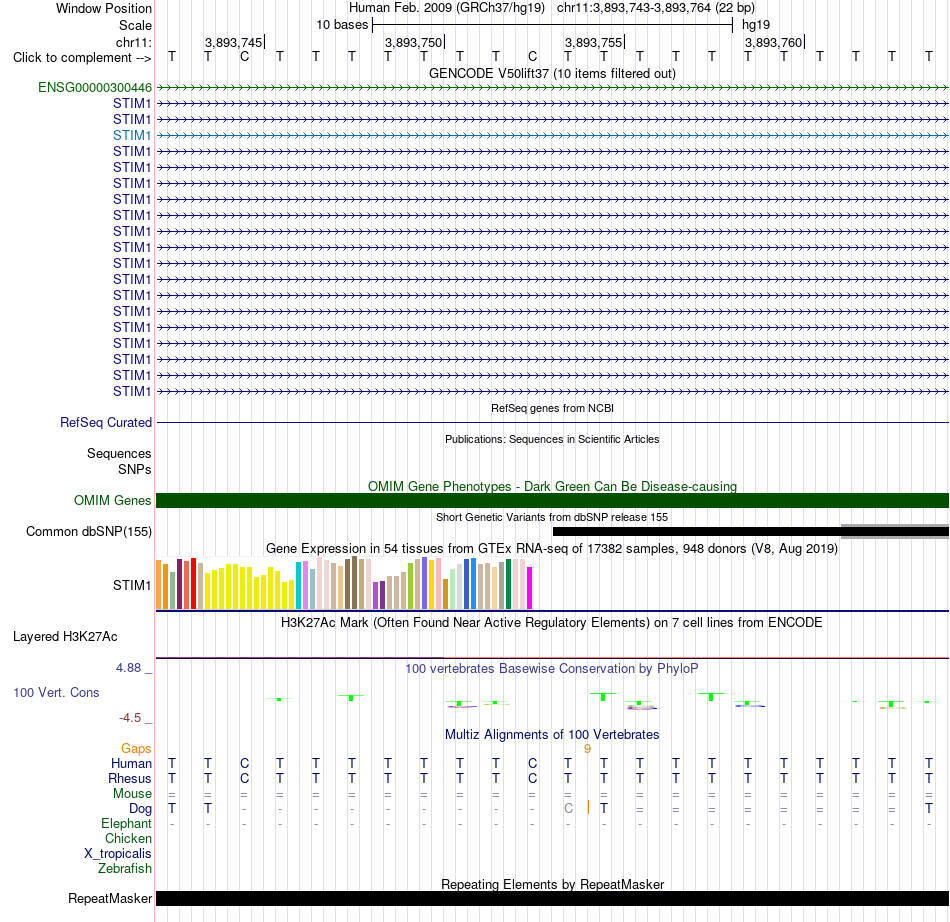This screenshot has width=950, height=922.
Task: Click the 100 Vert. Cons label
Action: coord(56,692)
